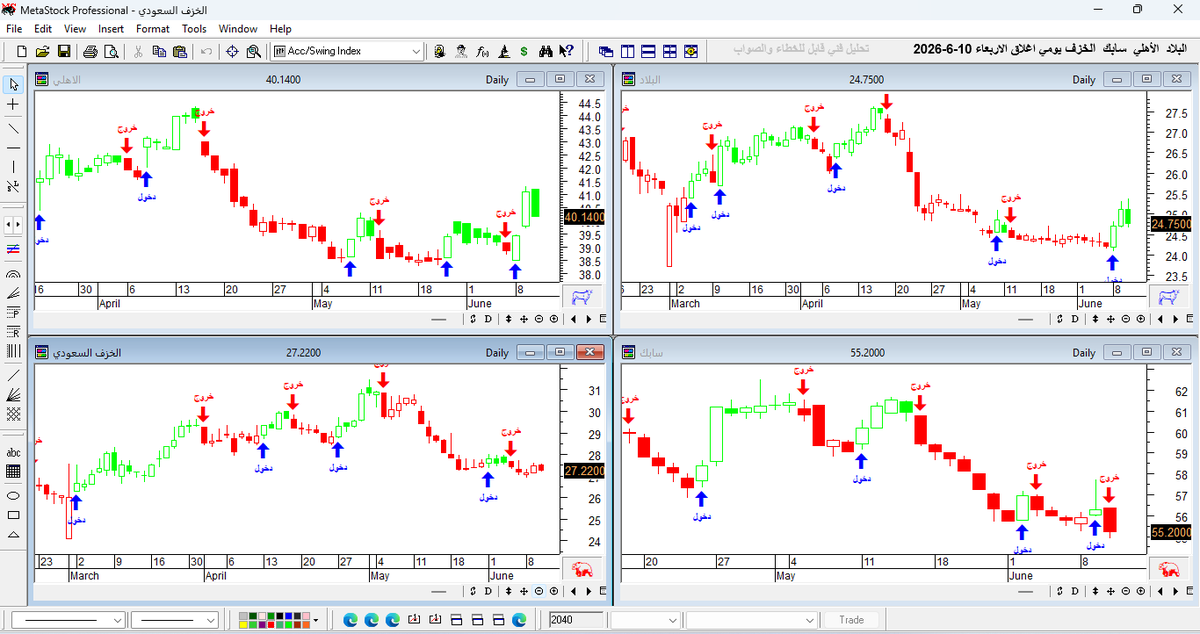Open the color palette dropdown arrow
This screenshot has height=634, width=1200.
pyautogui.click(x=316, y=620)
